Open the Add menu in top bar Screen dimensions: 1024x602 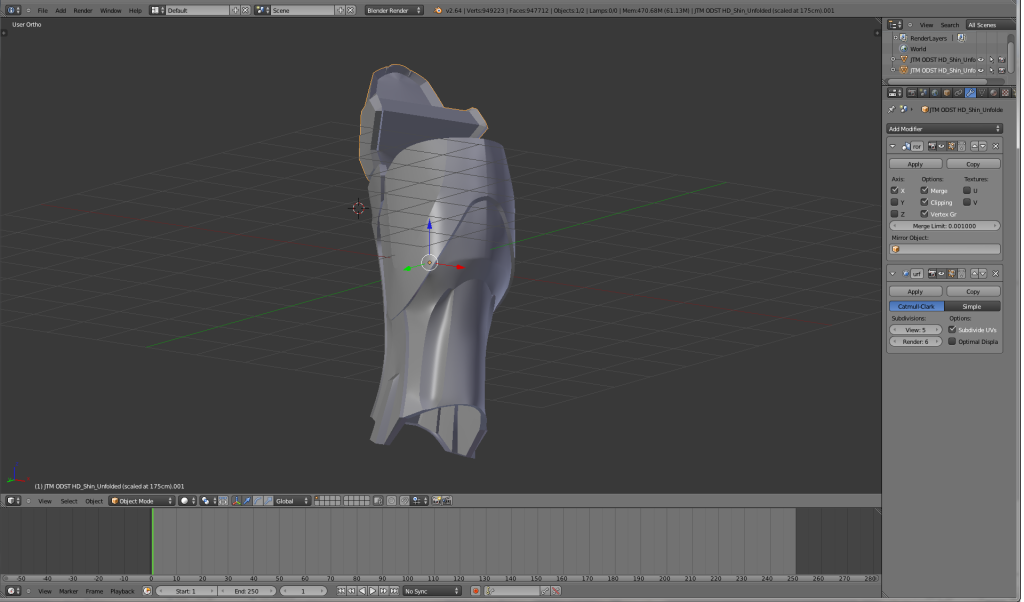pyautogui.click(x=61, y=10)
